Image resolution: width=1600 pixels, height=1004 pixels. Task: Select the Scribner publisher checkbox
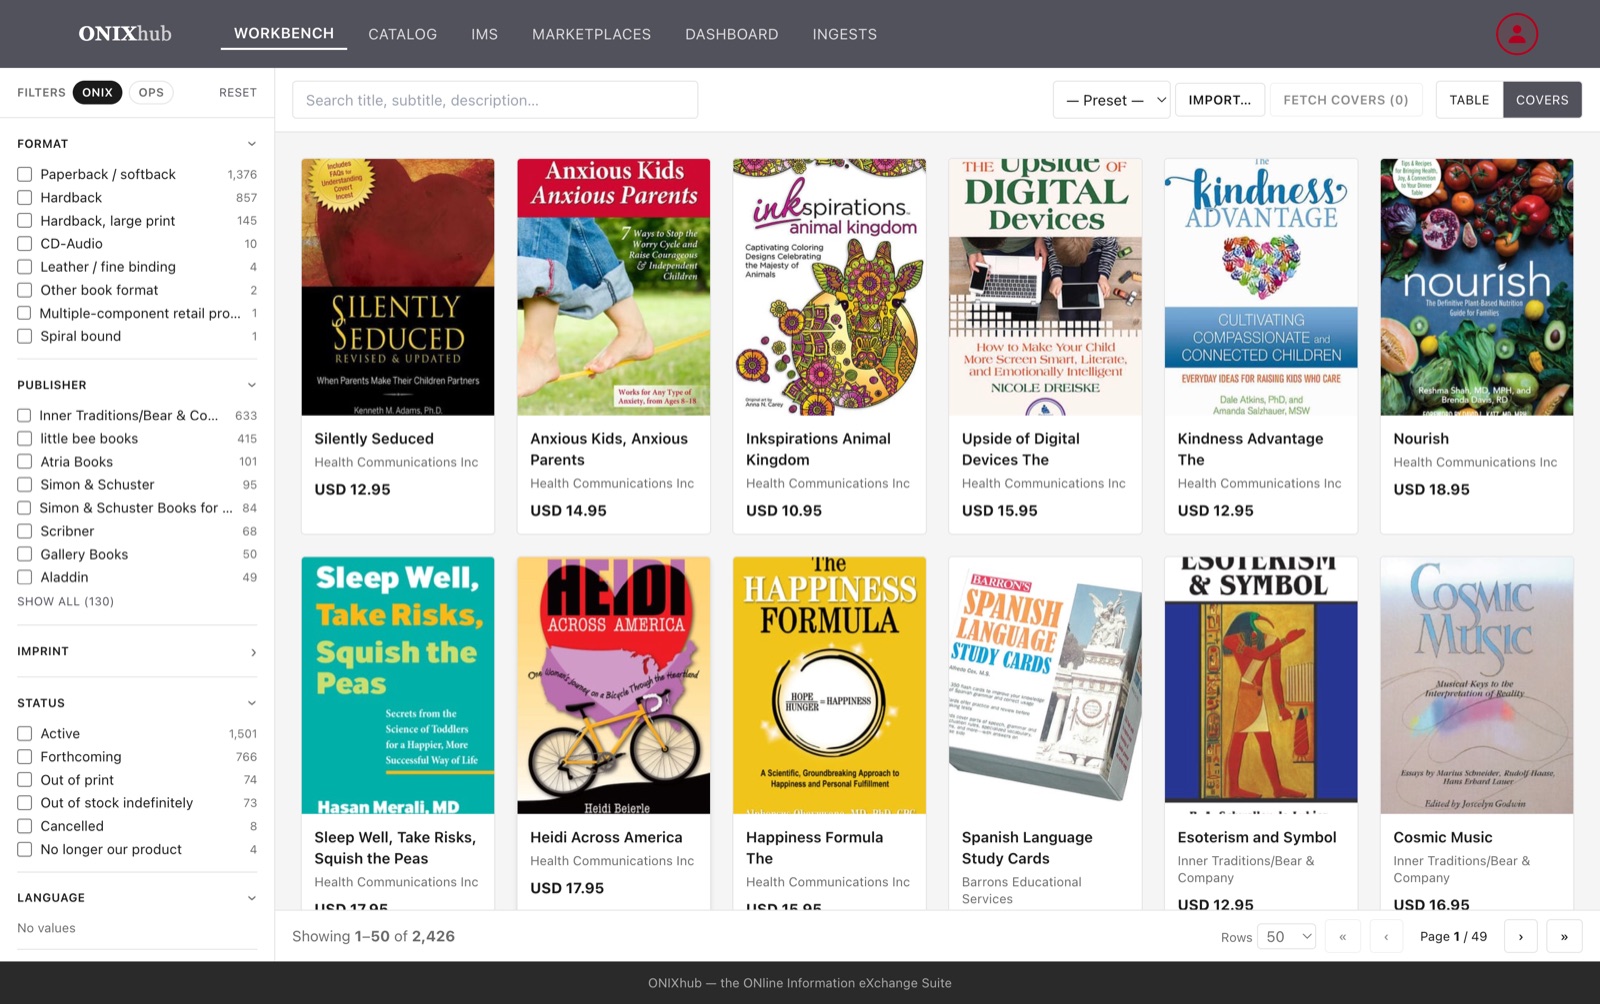[25, 531]
